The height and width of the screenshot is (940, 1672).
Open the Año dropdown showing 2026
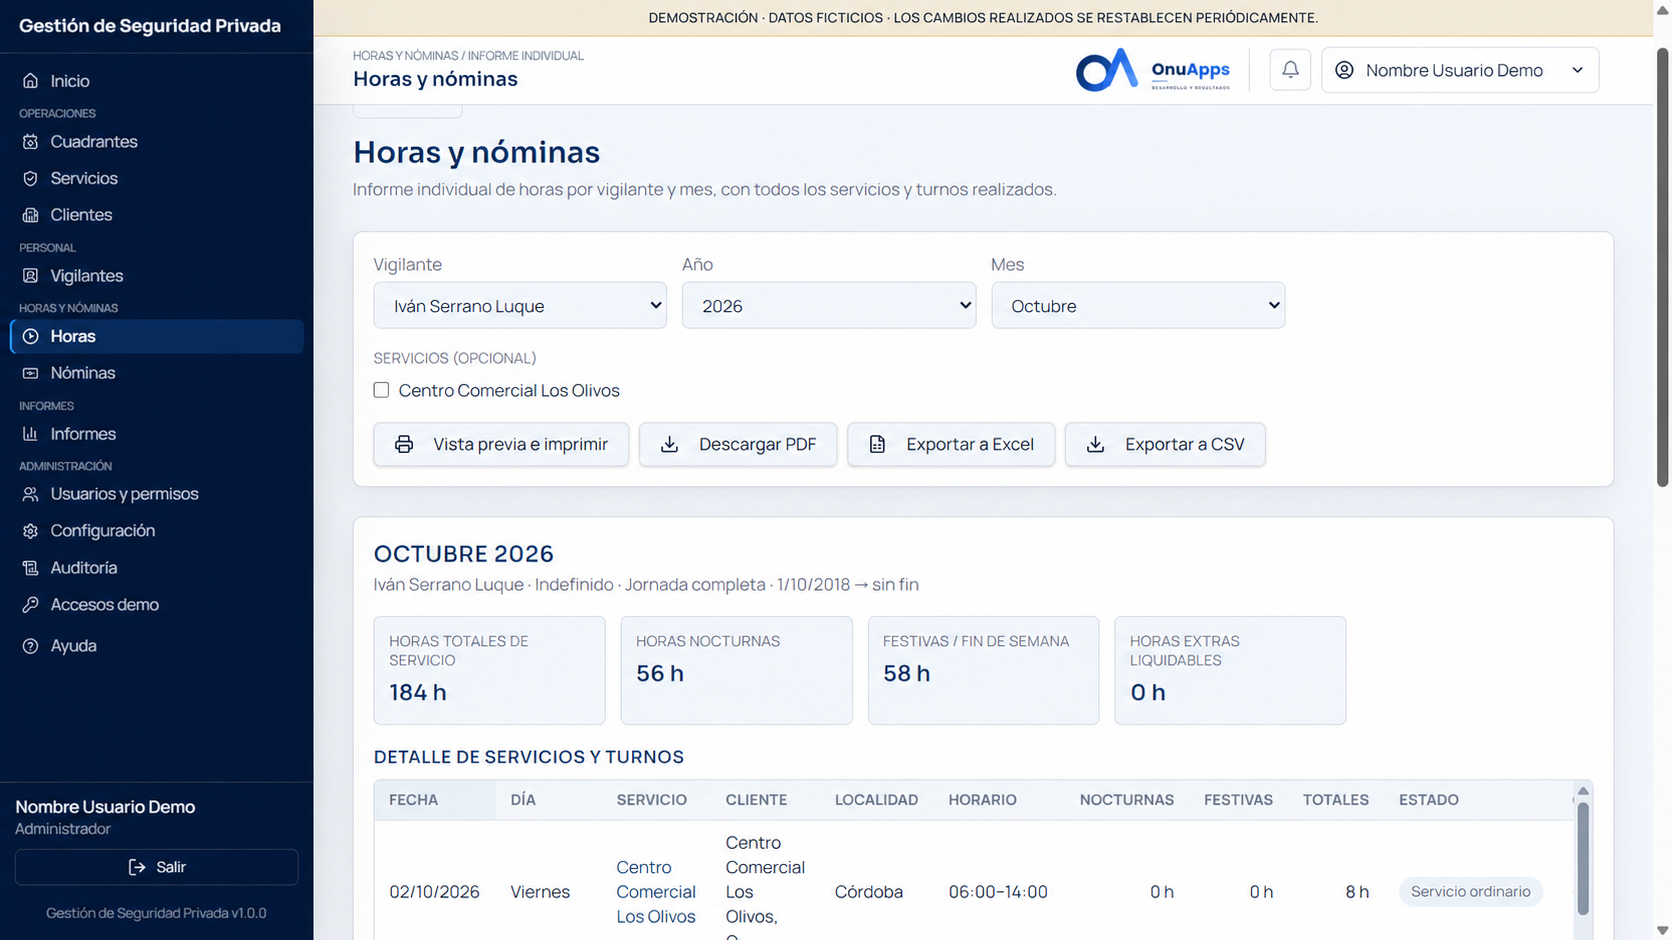coord(829,305)
